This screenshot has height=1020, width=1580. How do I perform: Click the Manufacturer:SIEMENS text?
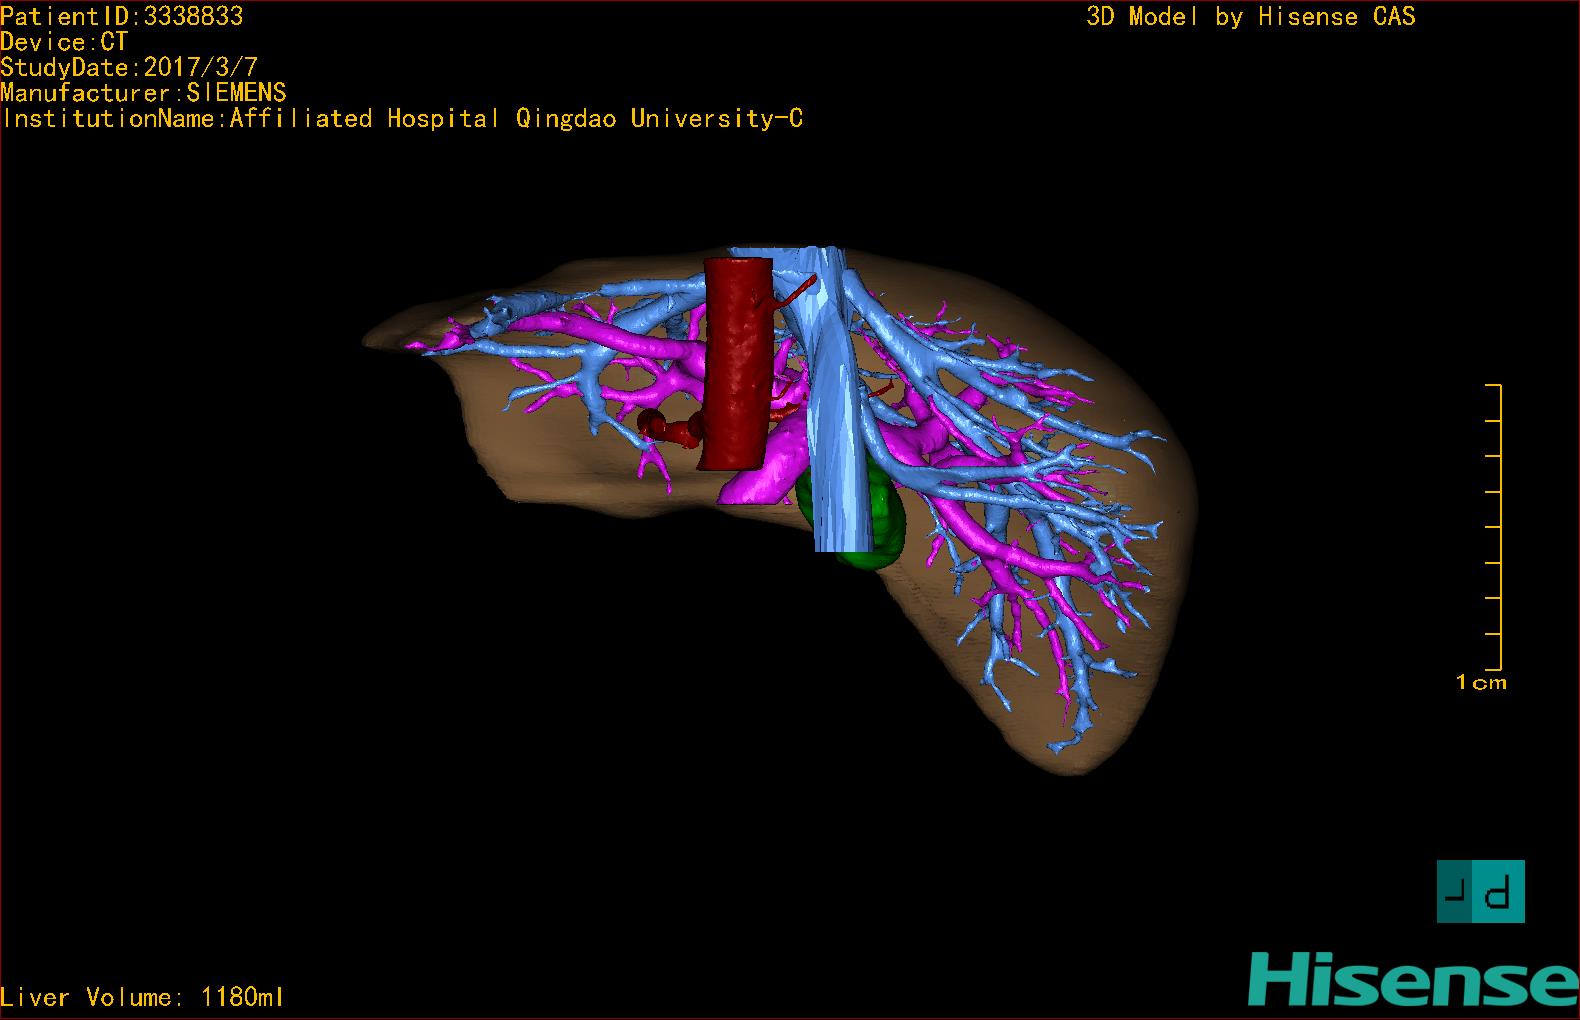tap(143, 93)
